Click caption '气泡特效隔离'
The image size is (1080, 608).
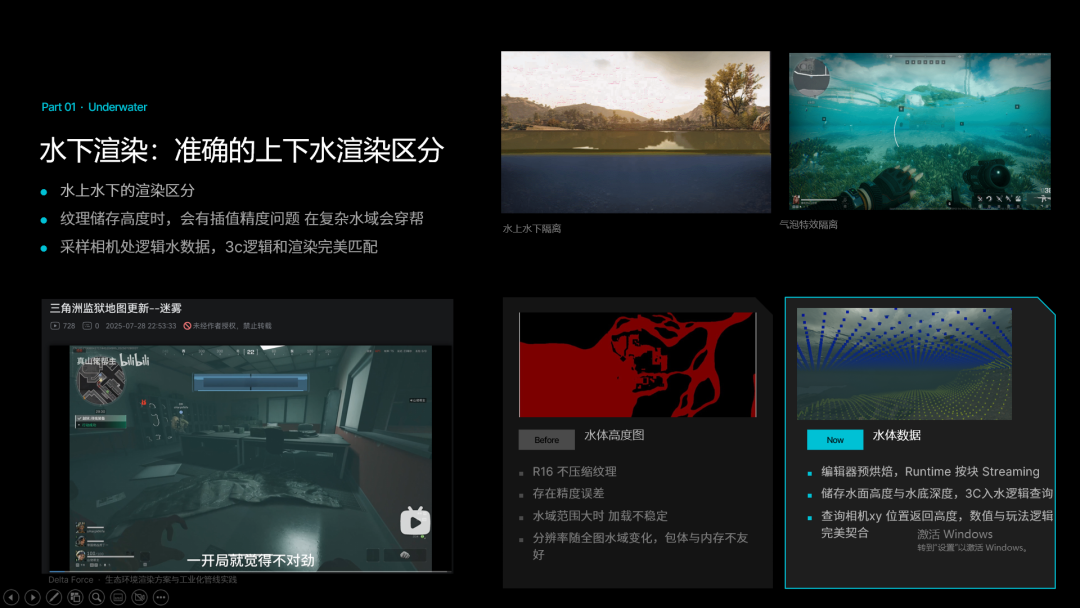tap(808, 224)
